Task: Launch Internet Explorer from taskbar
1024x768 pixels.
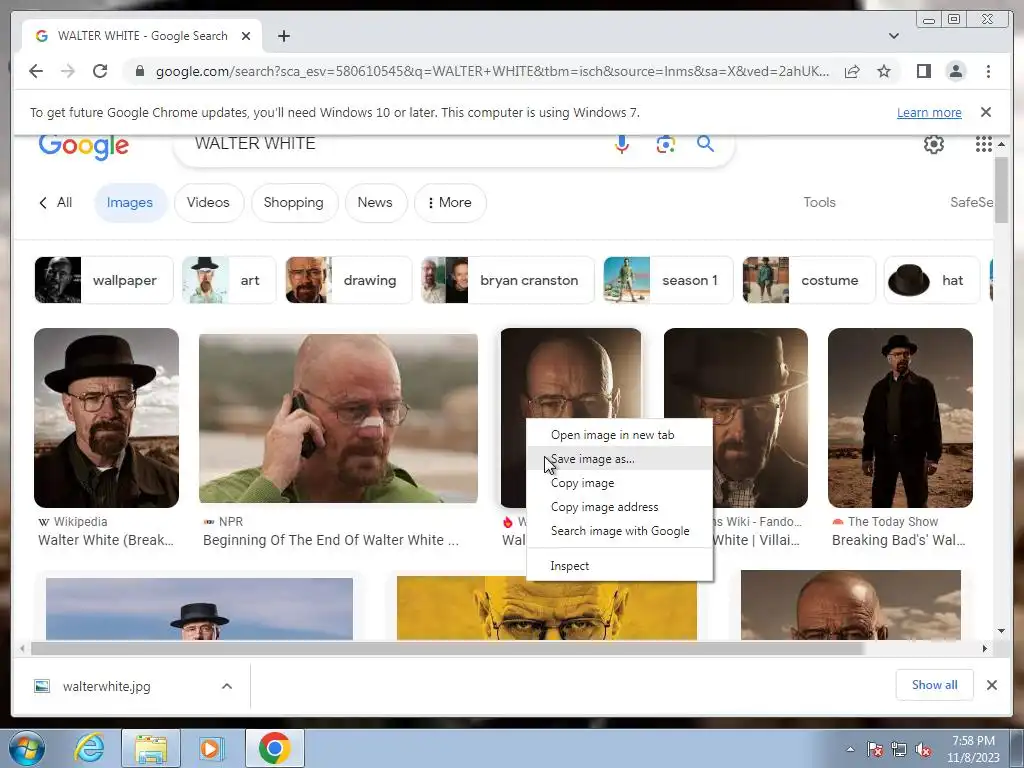Action: click(89, 748)
